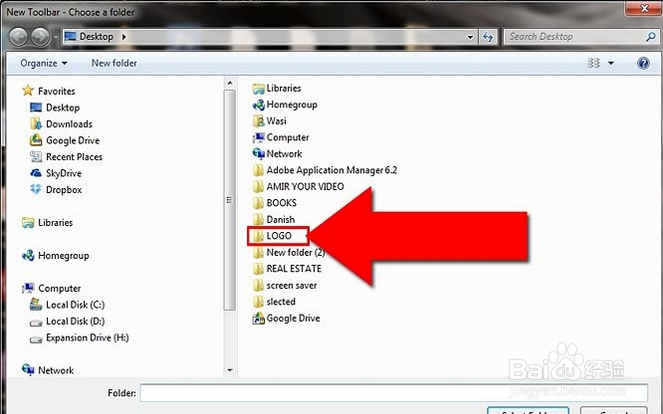Open Recent Places in navigation pane
Viewport: 663px width, 414px height.
(x=74, y=157)
